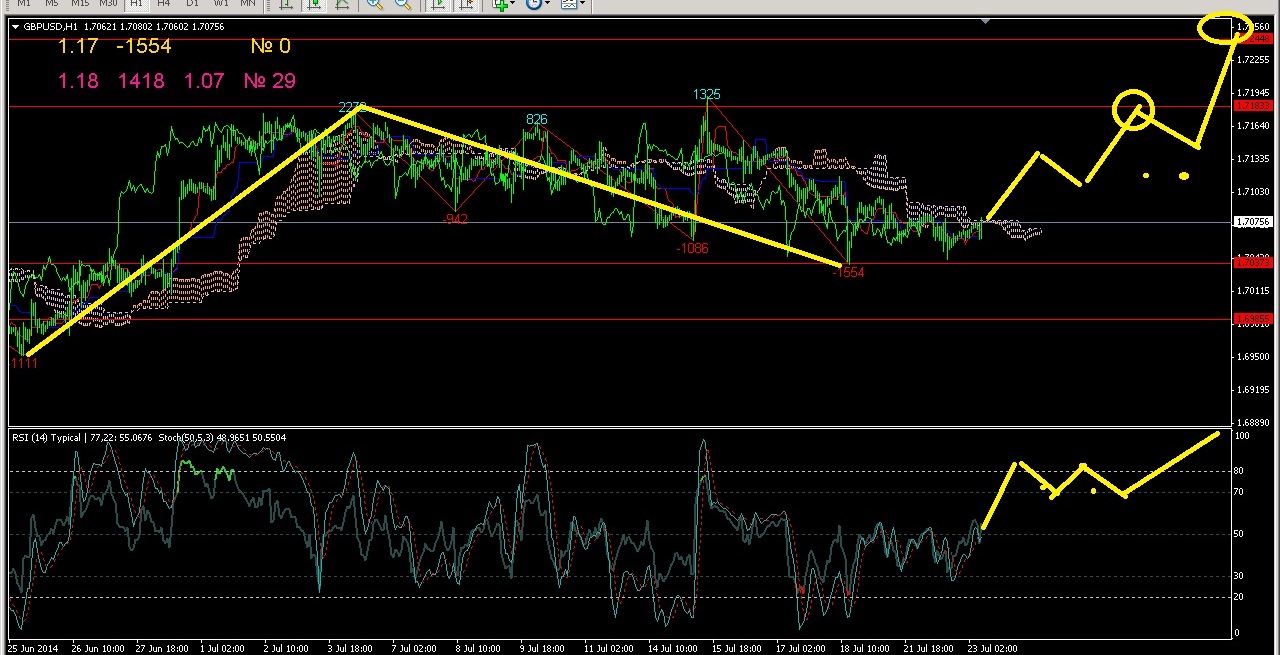This screenshot has height=655, width=1280.
Task: Switch chart to candlestick display
Action: 314,4
